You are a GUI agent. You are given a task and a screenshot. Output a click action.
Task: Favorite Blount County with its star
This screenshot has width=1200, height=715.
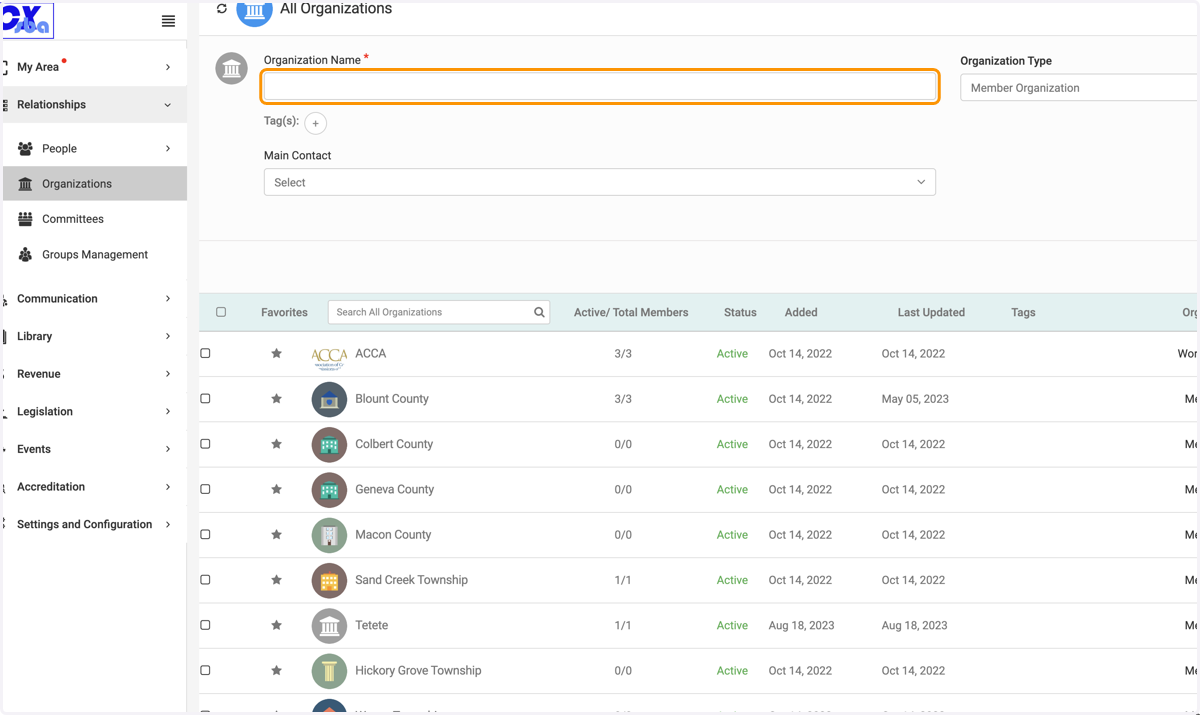(x=277, y=399)
